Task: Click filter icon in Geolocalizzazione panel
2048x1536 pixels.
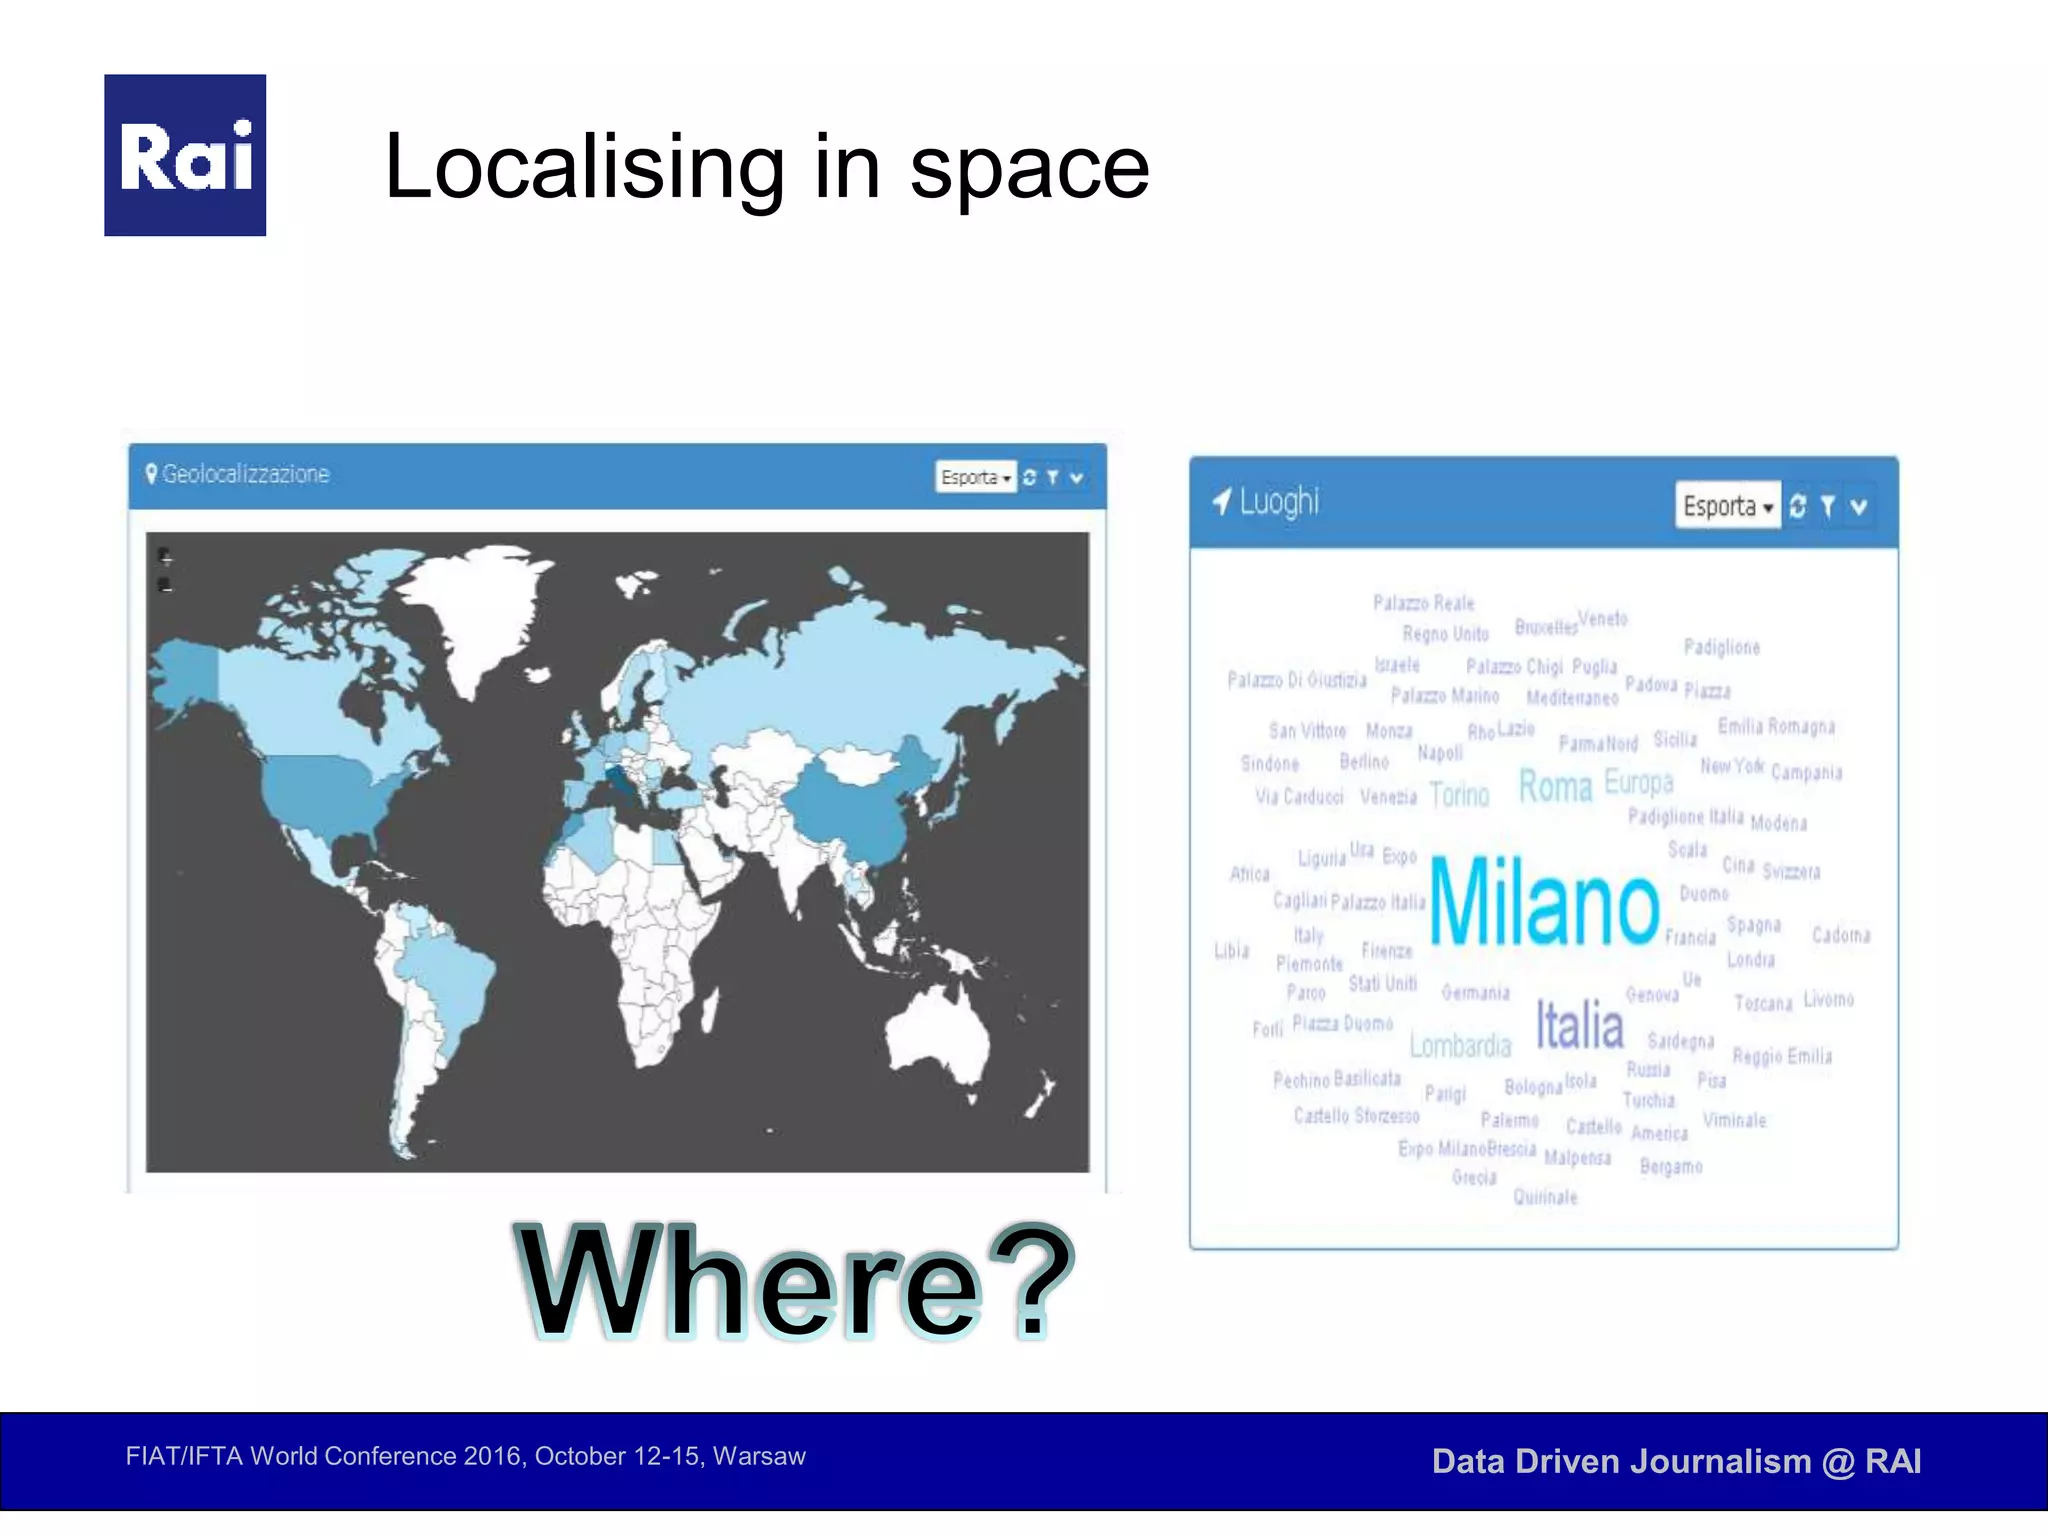Action: pos(1053,478)
